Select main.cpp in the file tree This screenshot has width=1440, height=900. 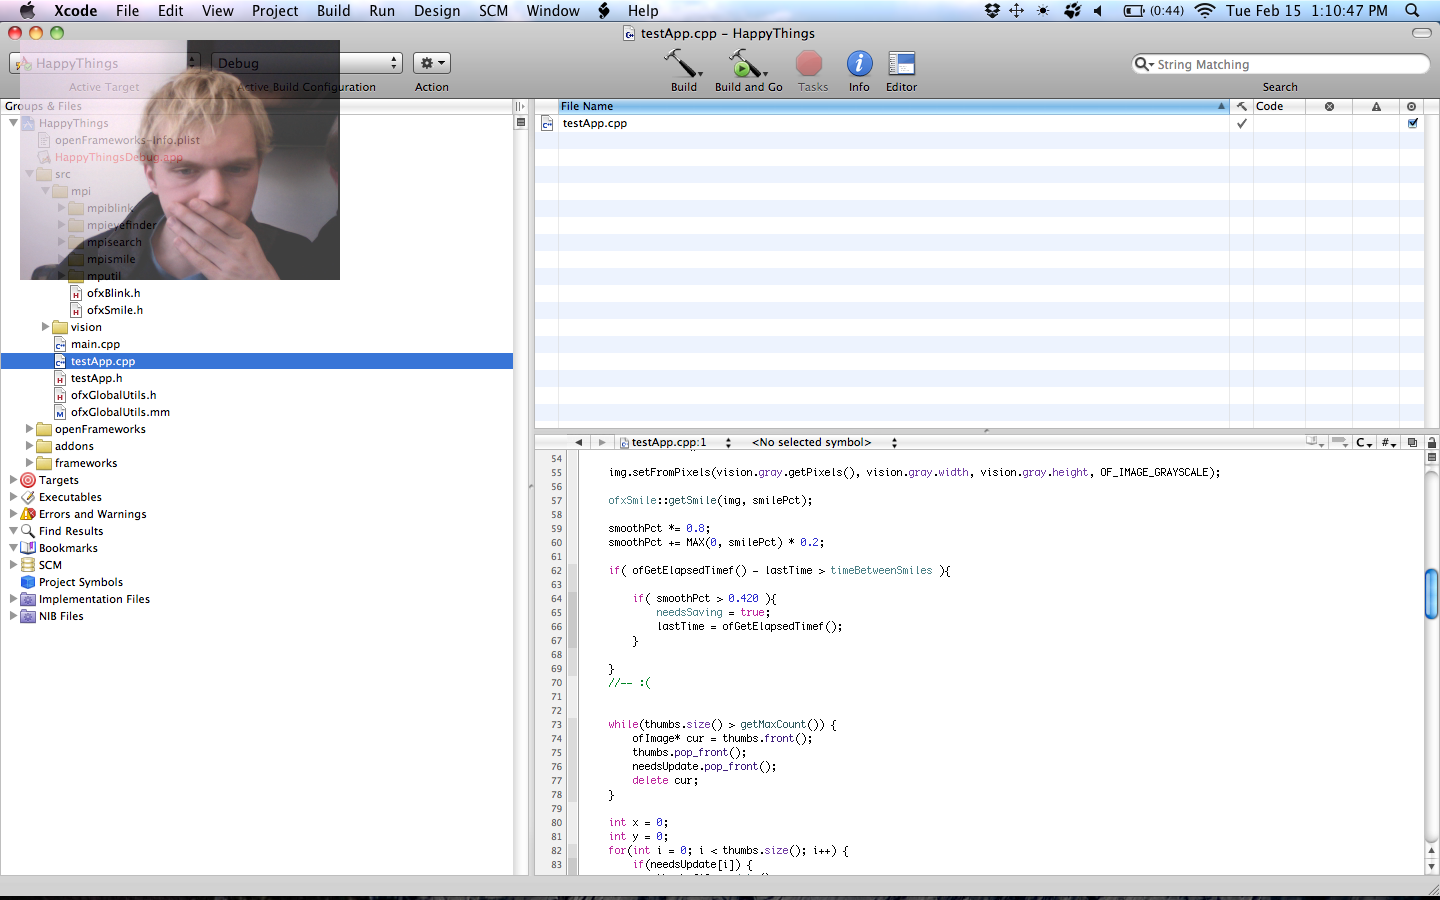(95, 344)
